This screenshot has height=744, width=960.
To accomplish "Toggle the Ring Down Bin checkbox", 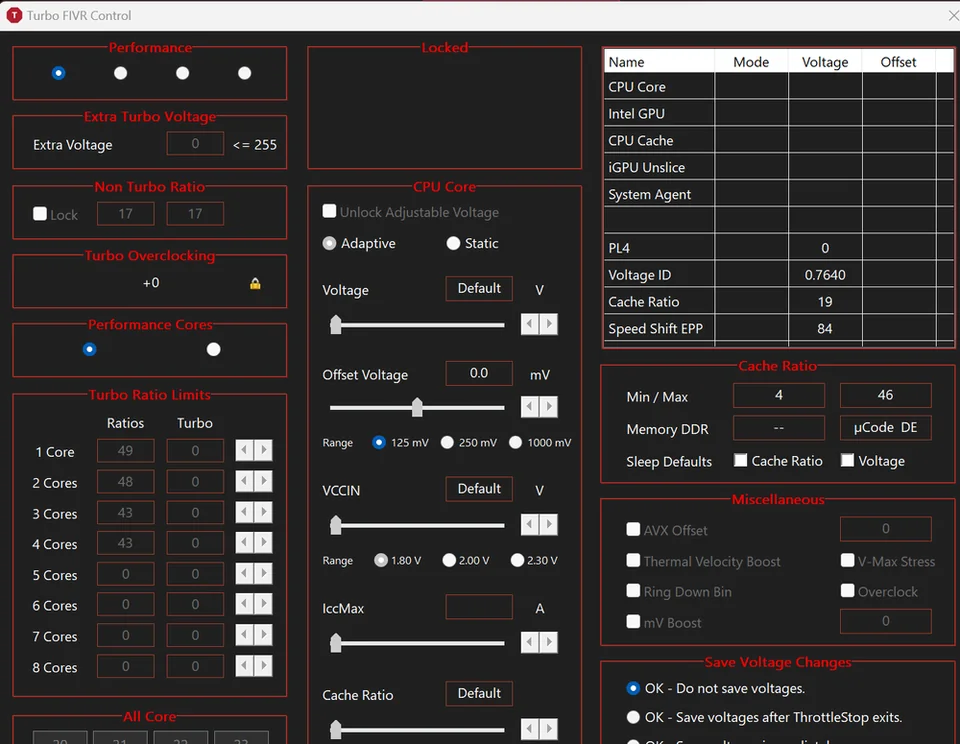I will [x=633, y=590].
